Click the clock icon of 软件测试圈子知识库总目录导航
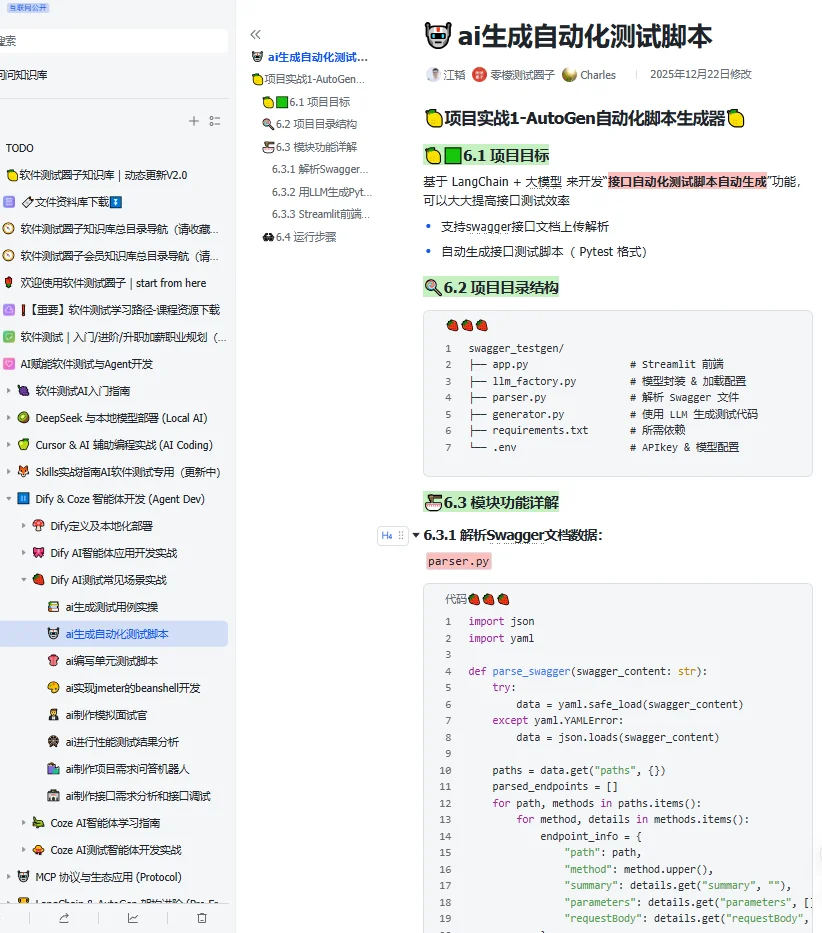Screen dimensions: 822x933 [9, 228]
